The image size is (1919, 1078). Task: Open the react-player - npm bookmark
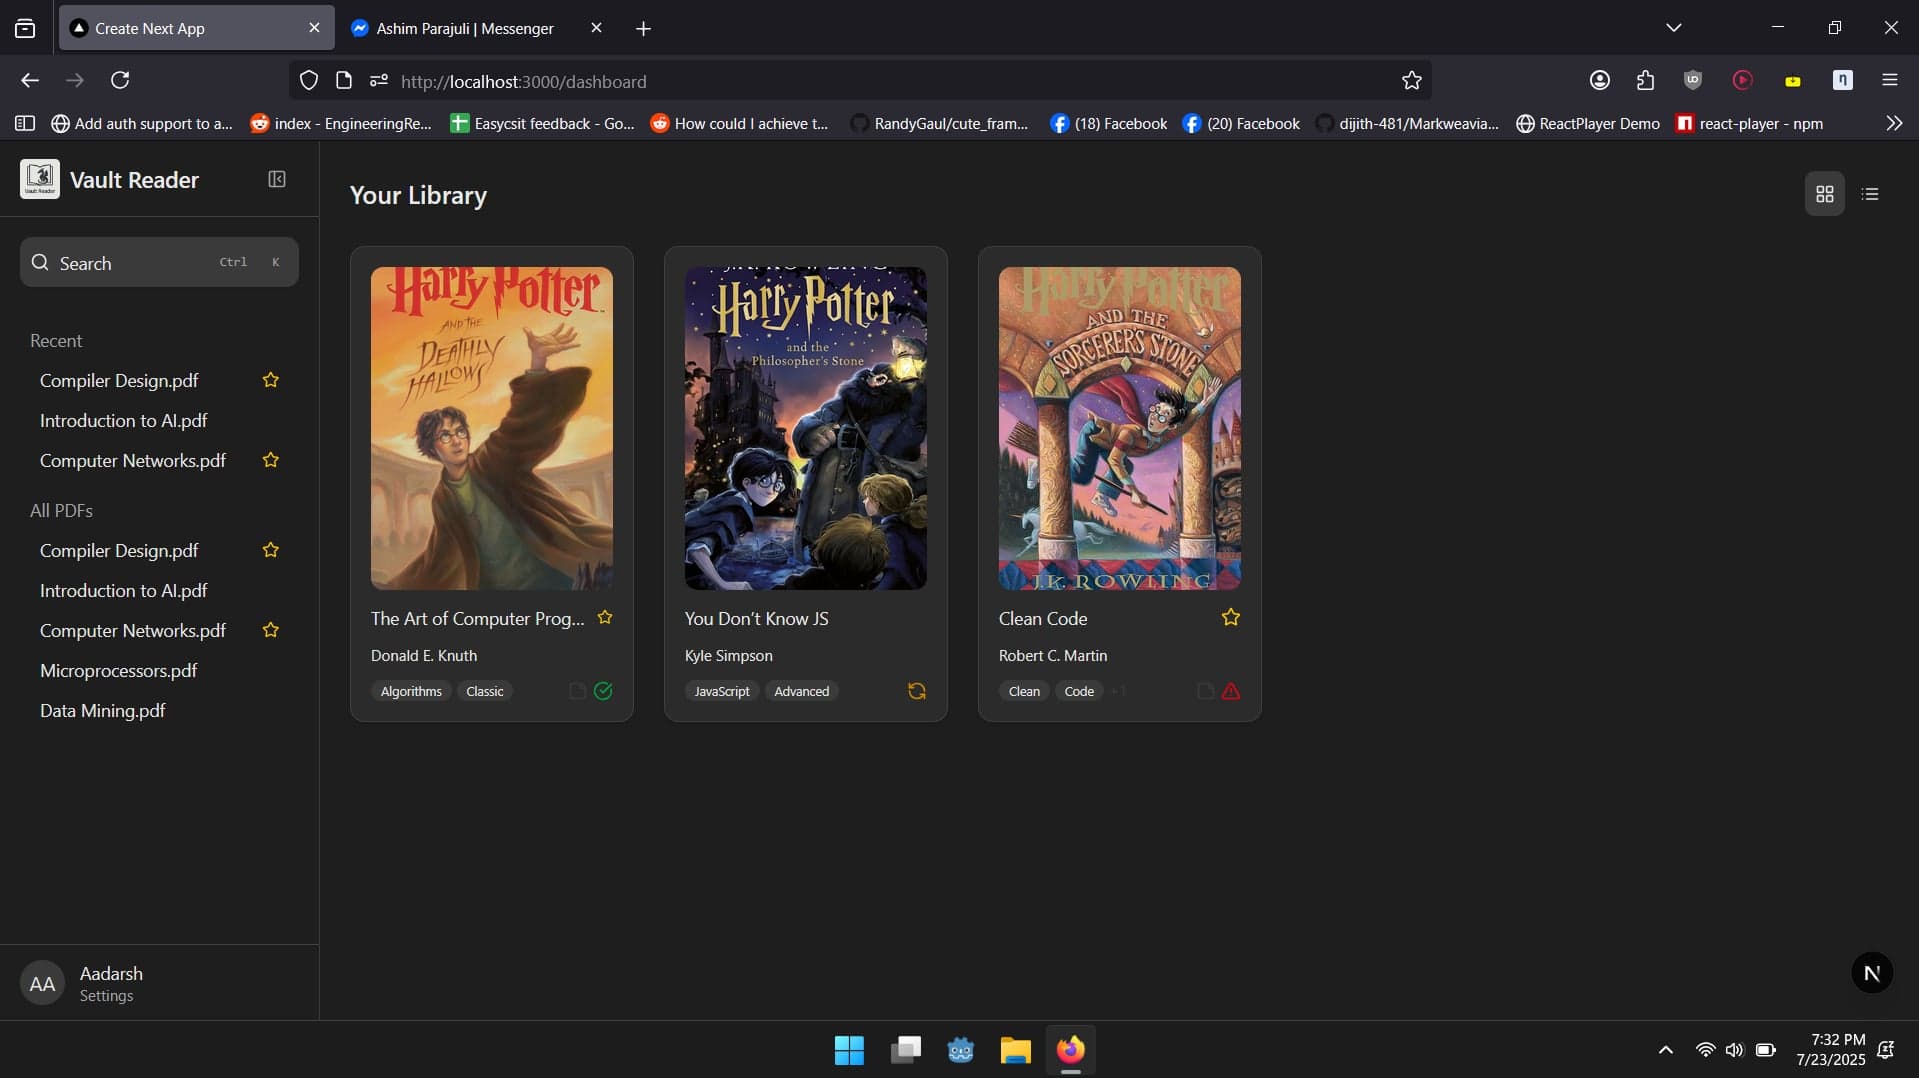pos(1749,123)
